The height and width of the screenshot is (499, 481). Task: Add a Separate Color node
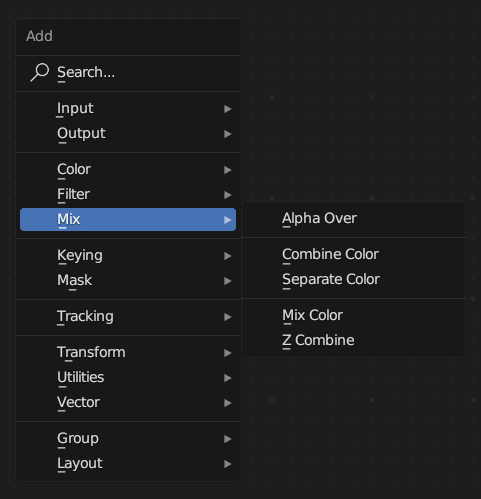353,280
